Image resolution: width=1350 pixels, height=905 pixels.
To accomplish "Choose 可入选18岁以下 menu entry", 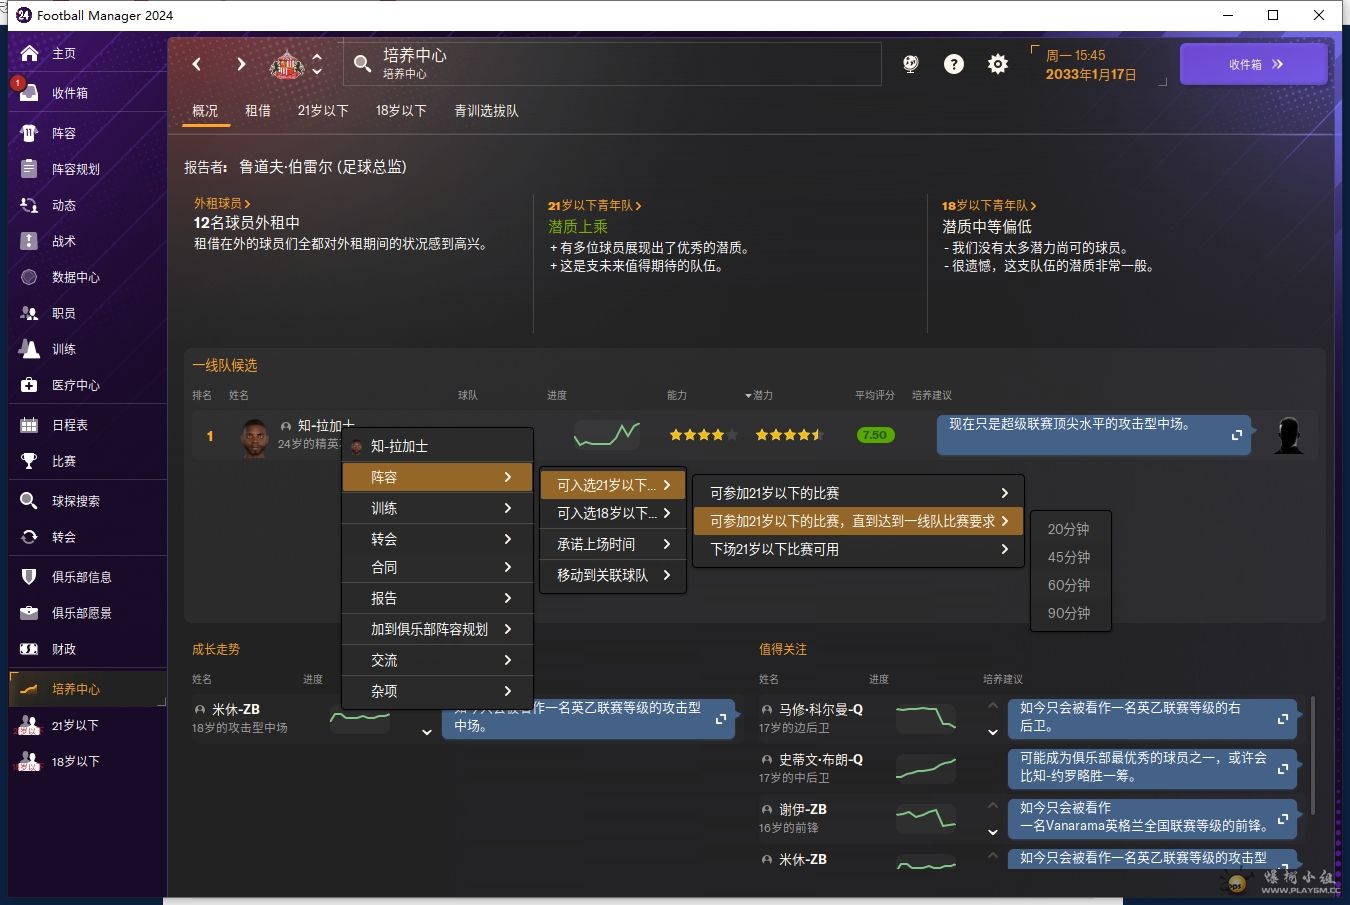I will [x=613, y=513].
